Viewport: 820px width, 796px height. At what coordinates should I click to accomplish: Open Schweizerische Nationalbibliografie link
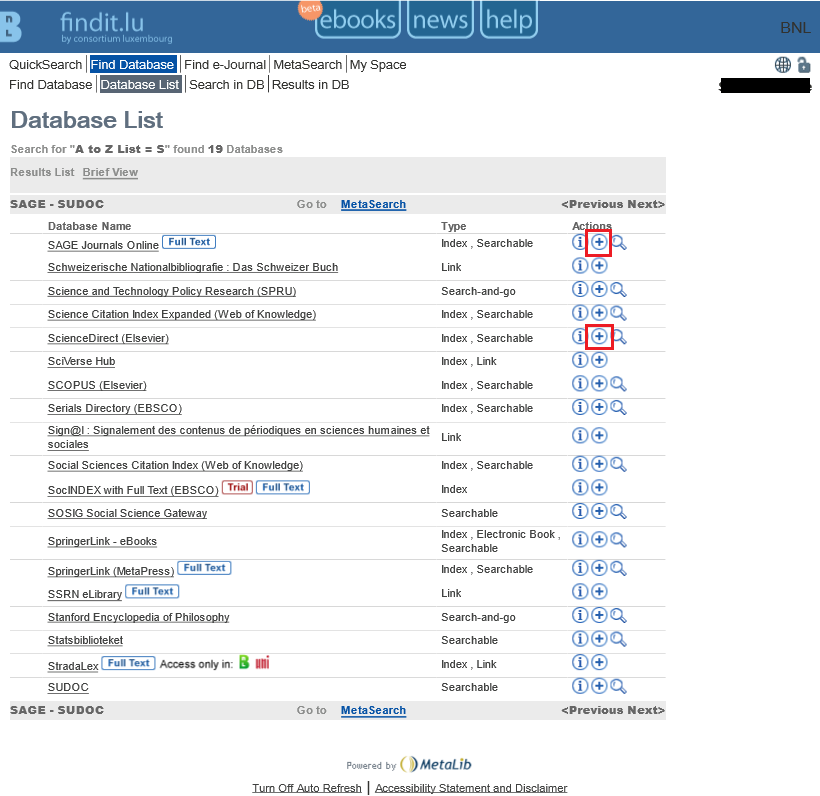point(193,267)
